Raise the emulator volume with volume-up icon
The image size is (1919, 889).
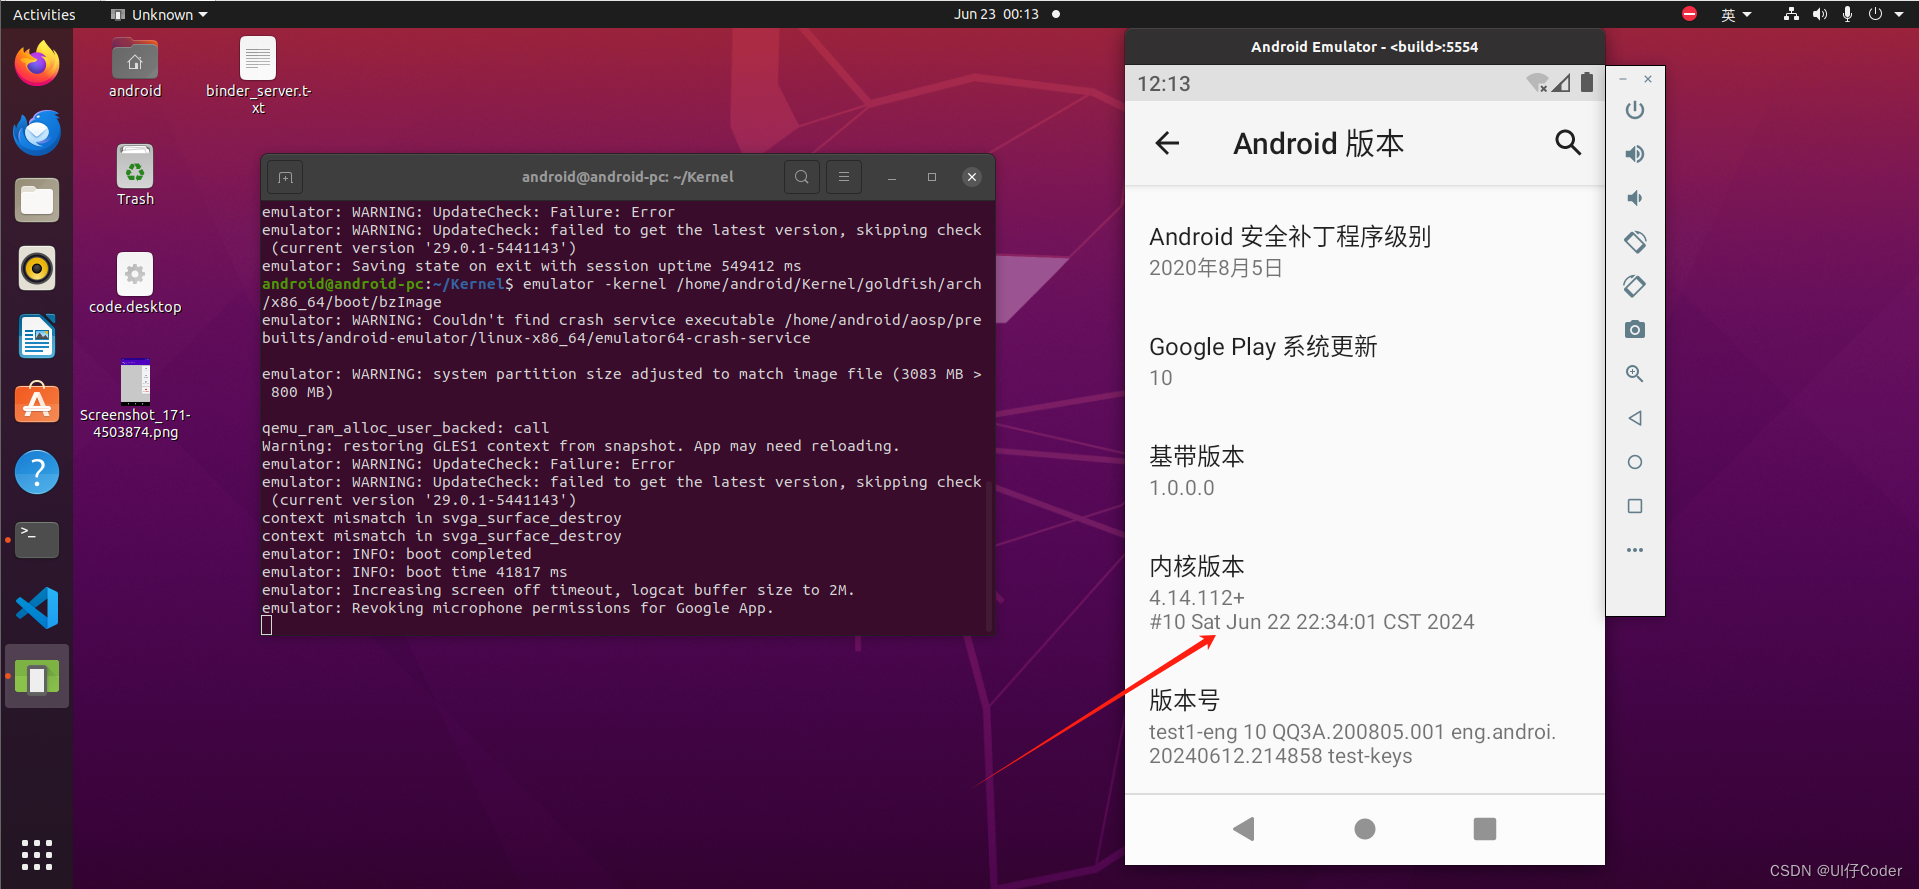coord(1635,154)
